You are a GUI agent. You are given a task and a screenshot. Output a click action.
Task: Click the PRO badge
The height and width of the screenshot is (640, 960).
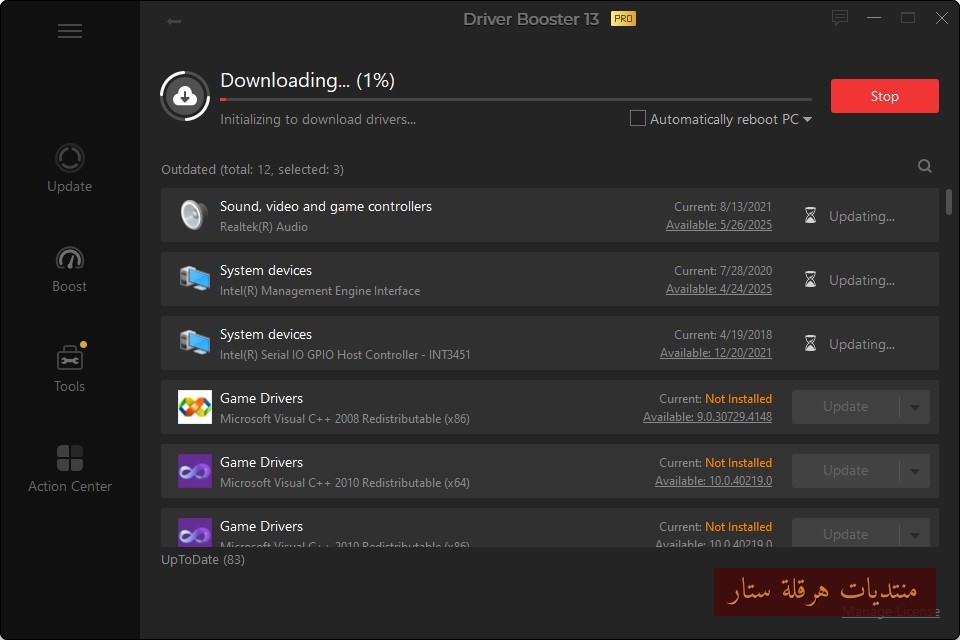[x=623, y=19]
